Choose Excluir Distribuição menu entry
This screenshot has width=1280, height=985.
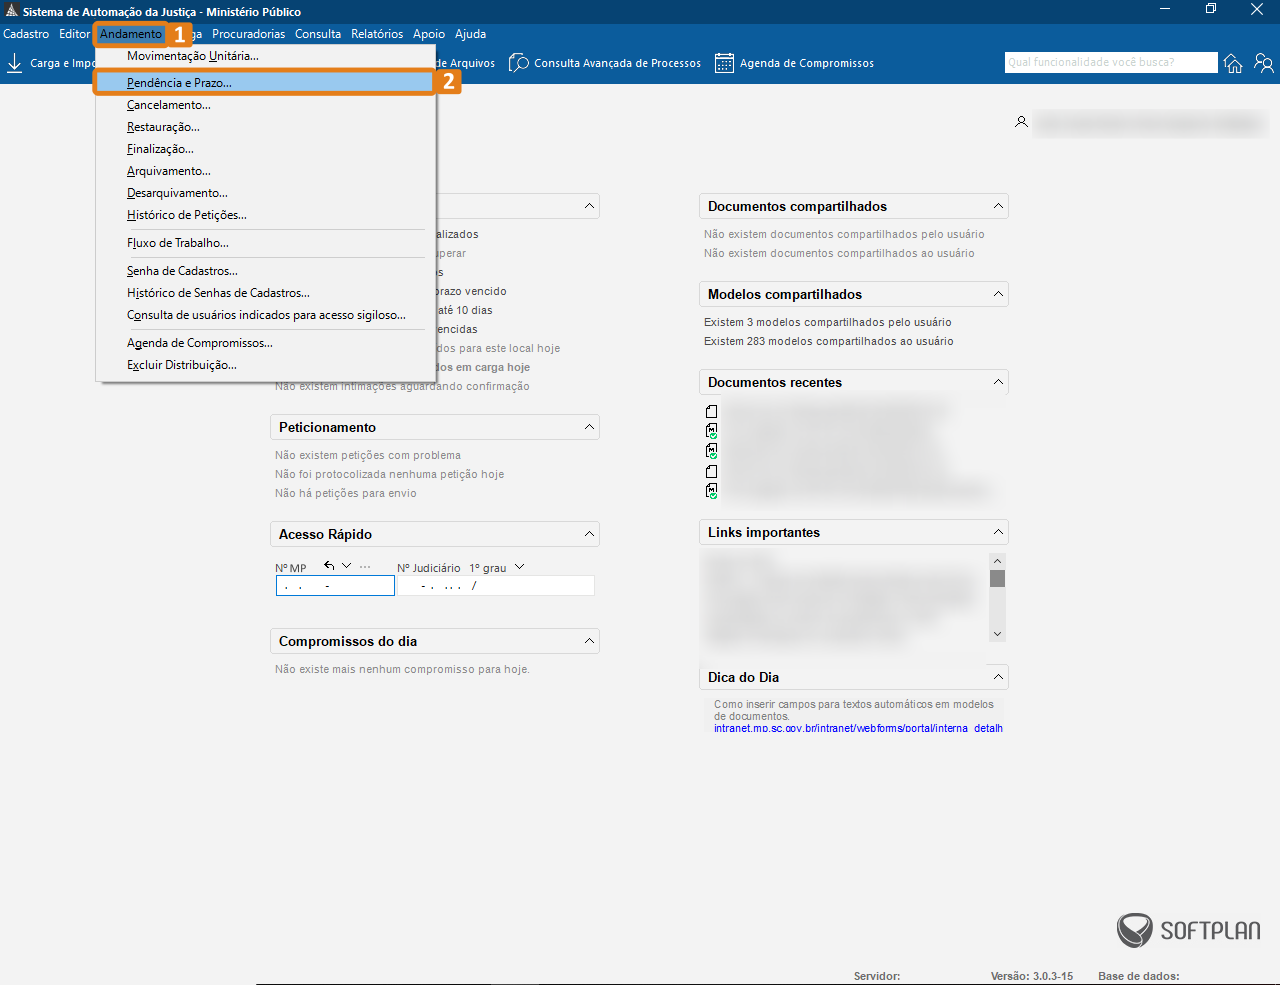point(266,365)
